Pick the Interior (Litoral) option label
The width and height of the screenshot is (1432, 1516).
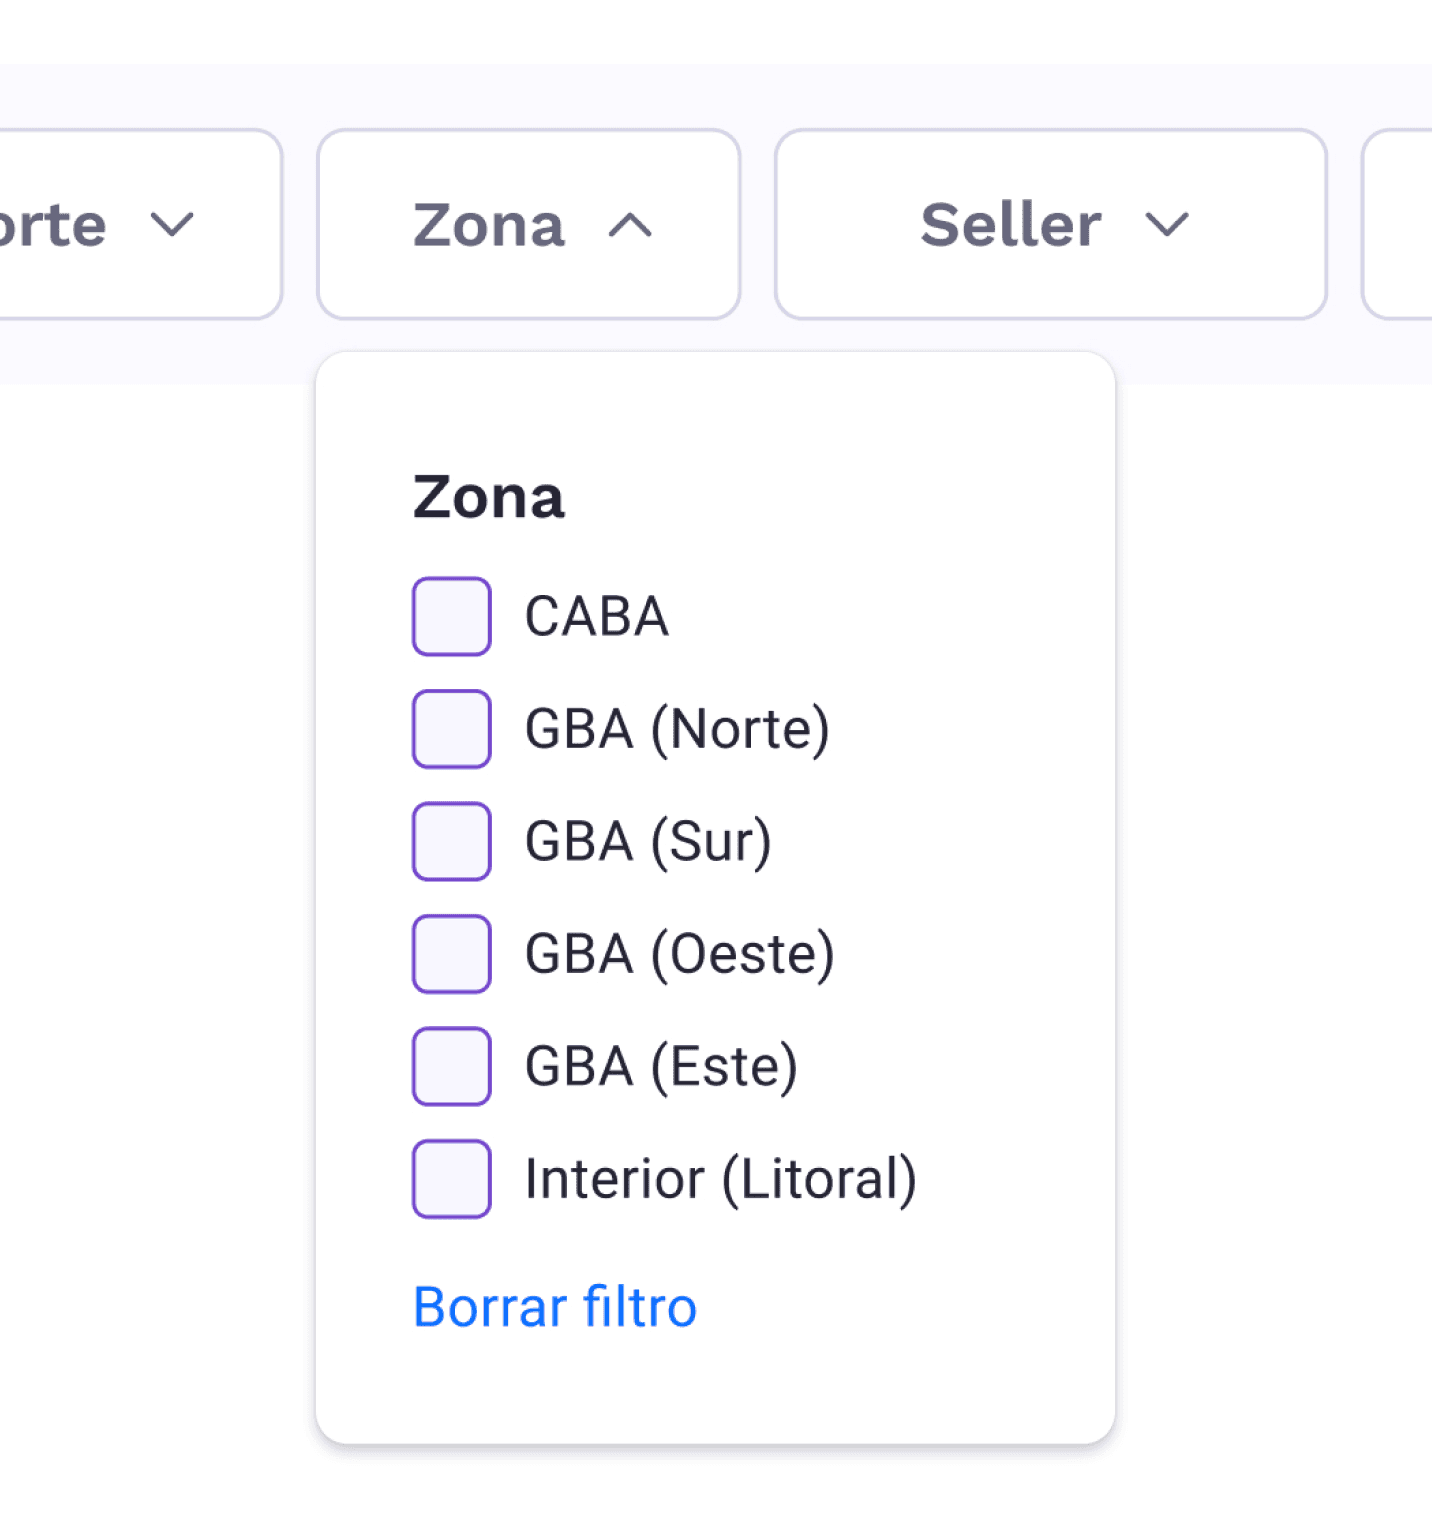click(x=720, y=1179)
